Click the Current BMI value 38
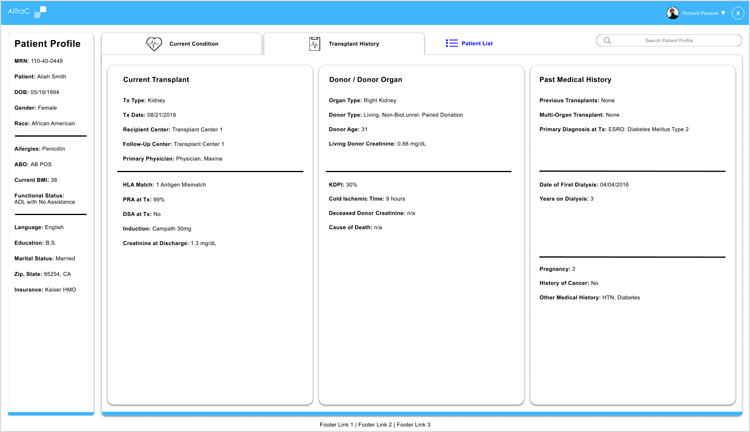Image resolution: width=750 pixels, height=432 pixels. (x=54, y=180)
